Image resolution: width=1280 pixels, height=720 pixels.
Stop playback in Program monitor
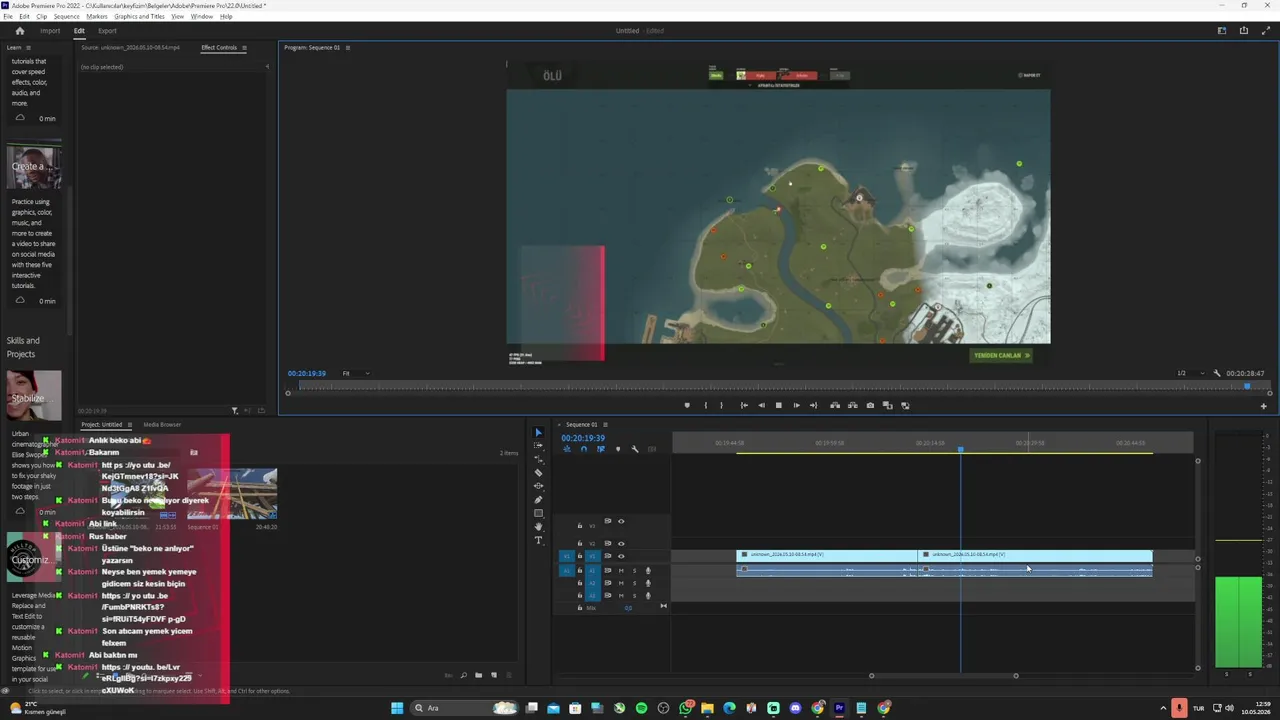tap(778, 405)
